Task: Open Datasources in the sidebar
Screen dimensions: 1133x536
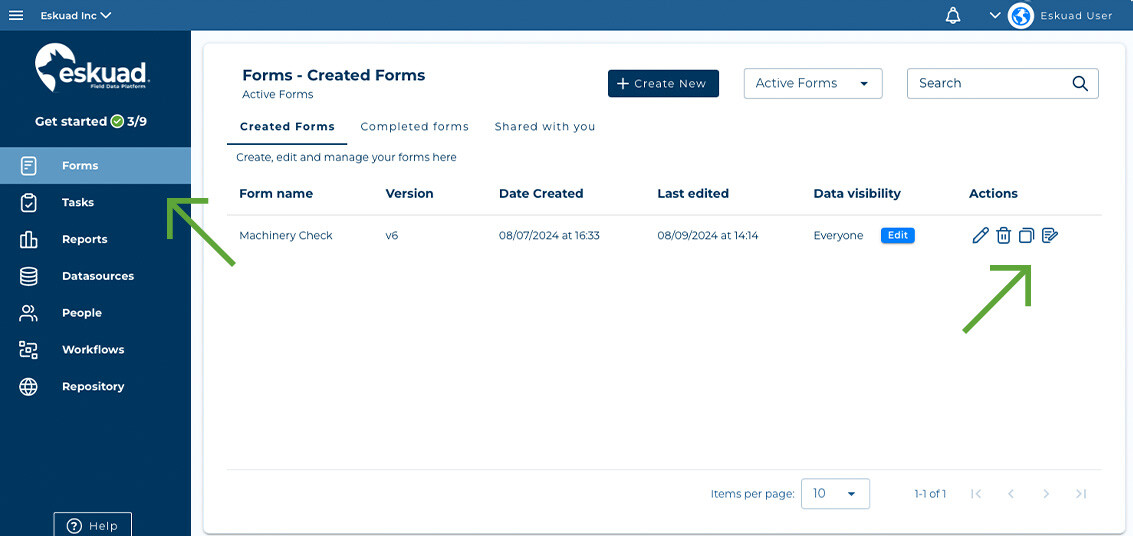Action: point(95,276)
